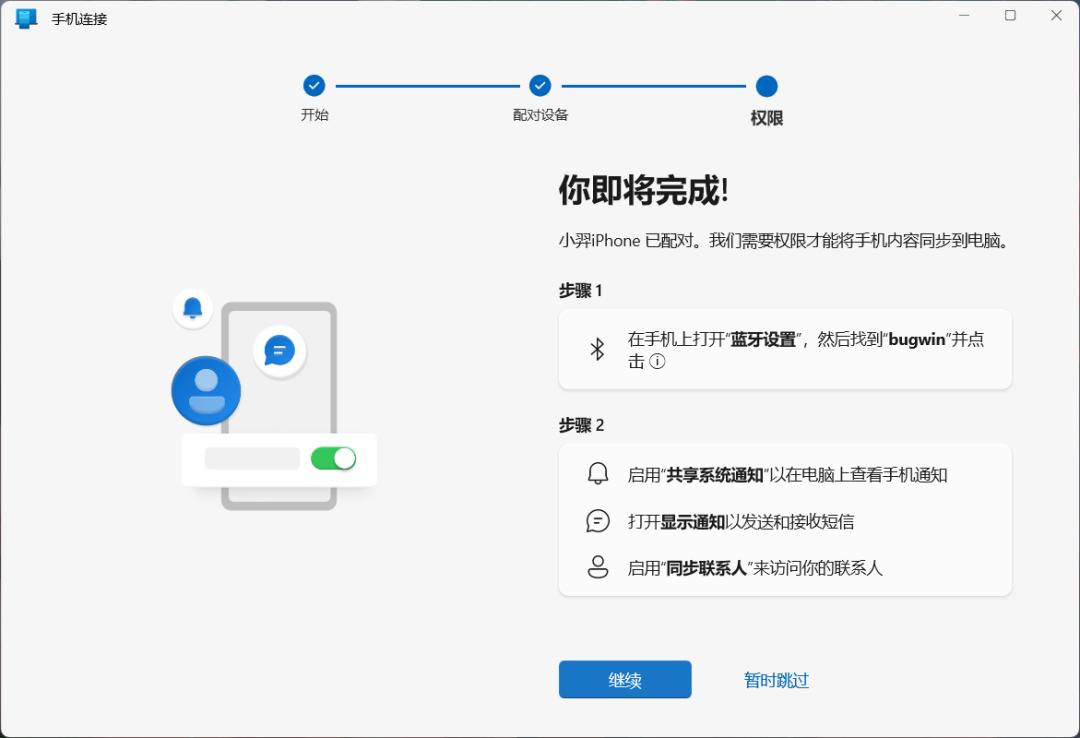Click the progress line between 配对设备 and 权限

[x=652, y=86]
